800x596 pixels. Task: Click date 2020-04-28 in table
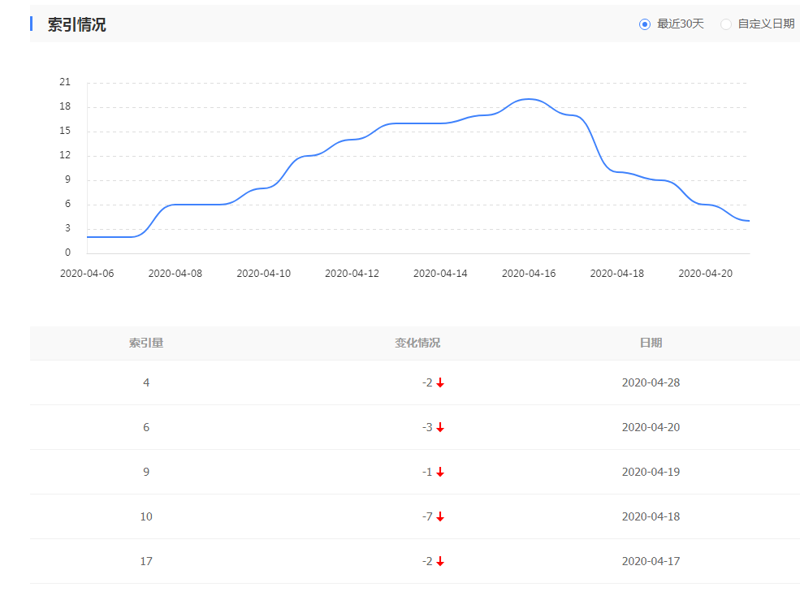tap(651, 383)
